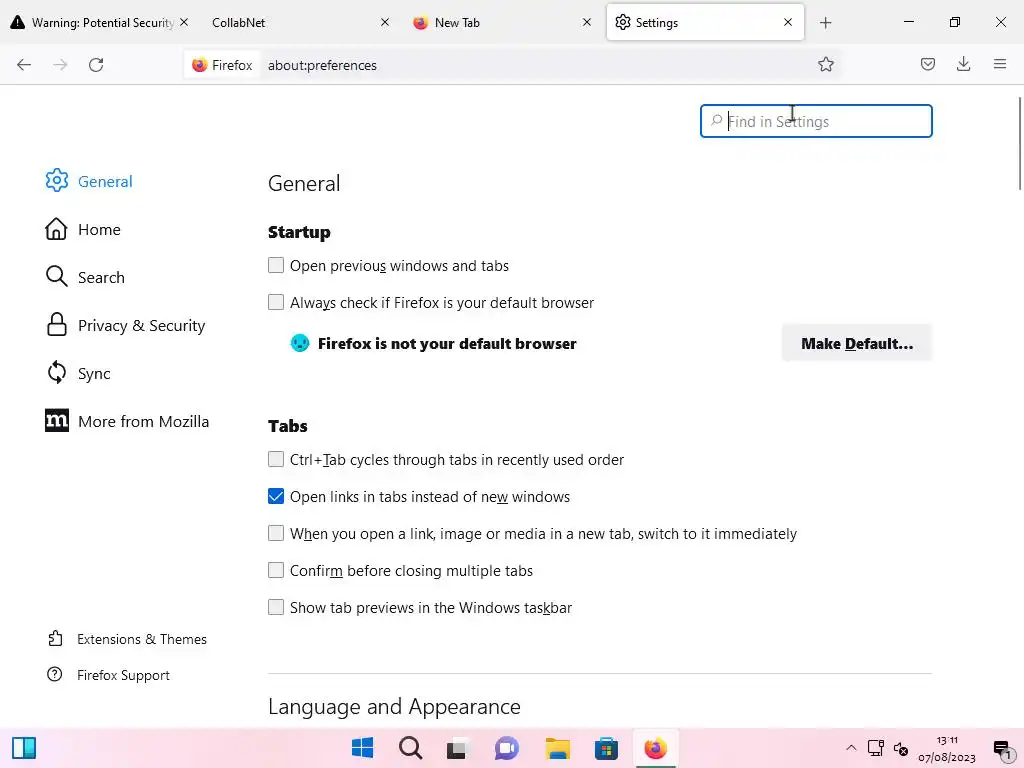
Task: Enable switch to new tab immediately option
Action: [276, 533]
